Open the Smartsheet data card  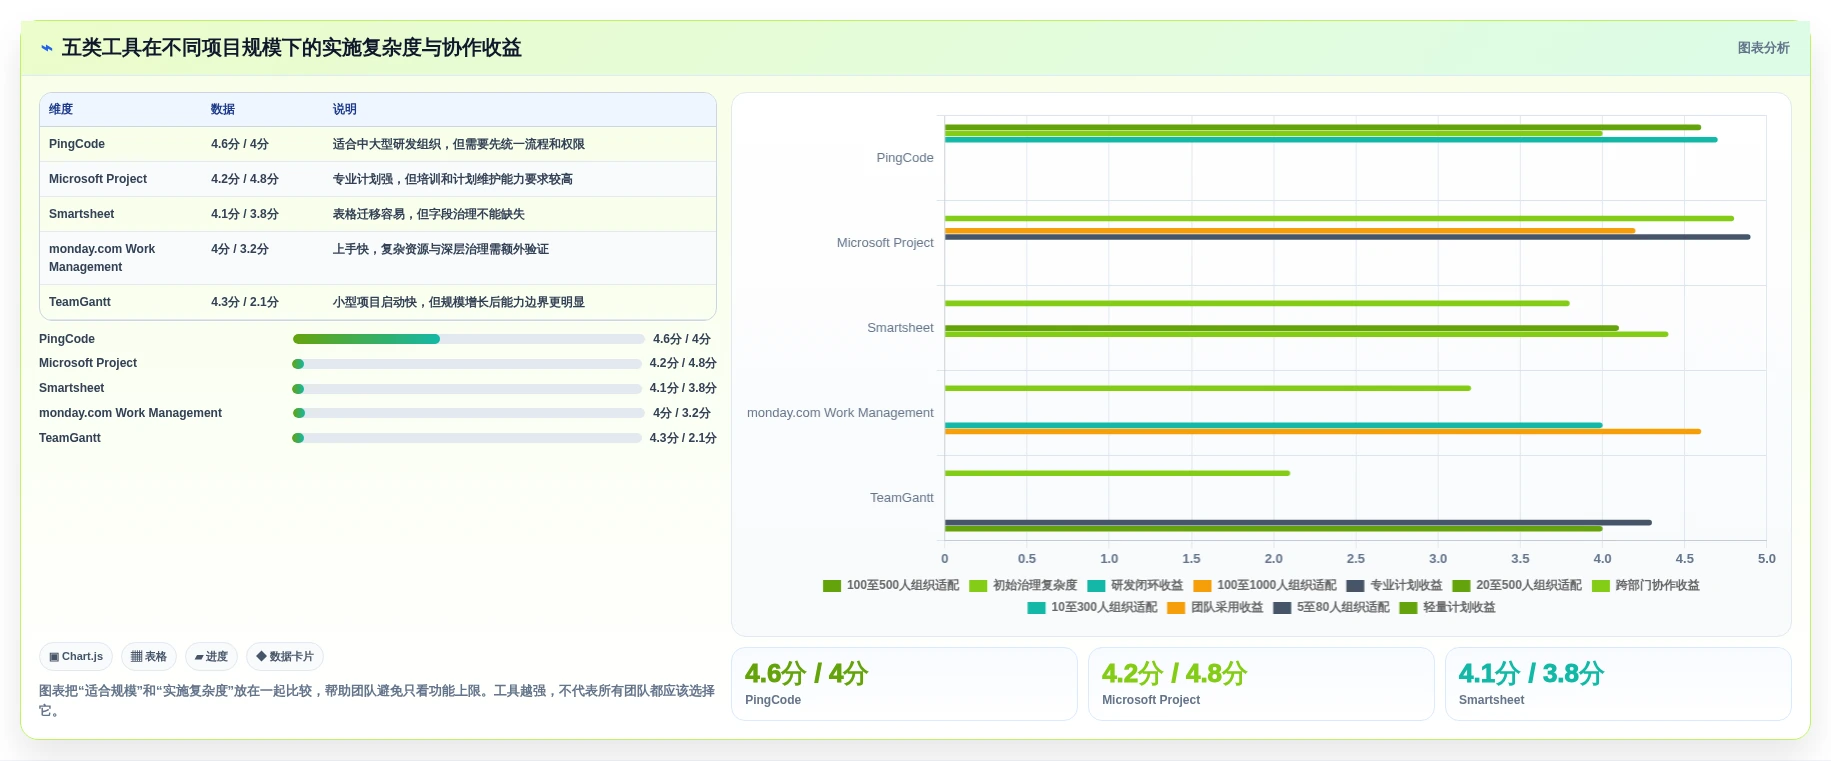pyautogui.click(x=1618, y=684)
